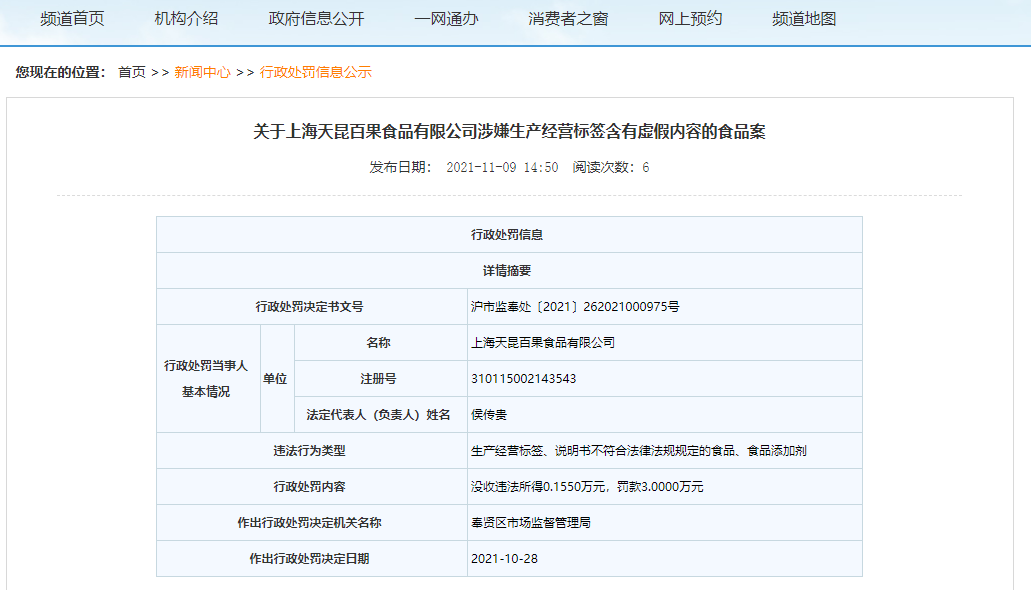The height and width of the screenshot is (590, 1031).
Task: Select the name 侯传贵
Action: pyautogui.click(x=489, y=414)
